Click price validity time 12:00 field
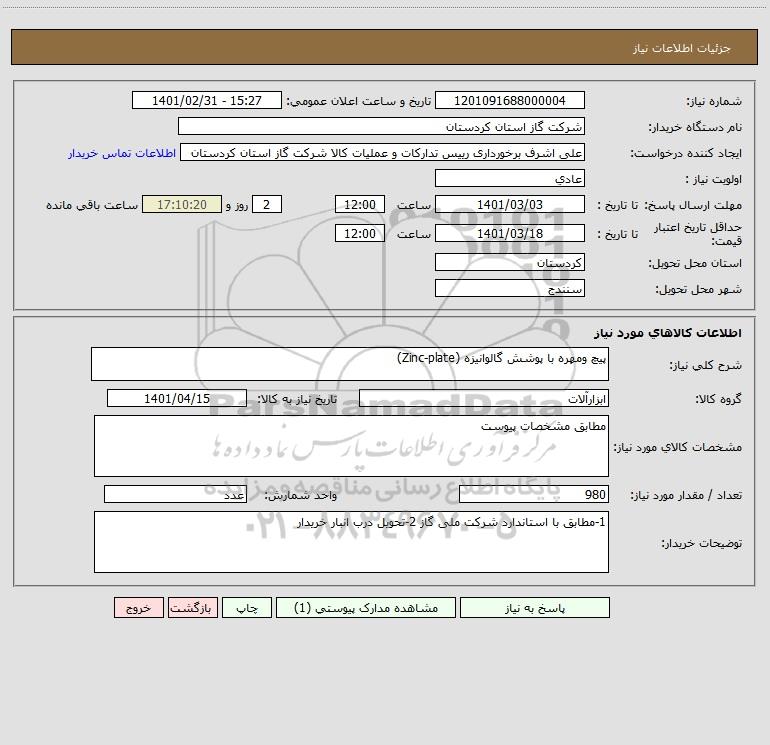The image size is (770, 745). coord(359,233)
